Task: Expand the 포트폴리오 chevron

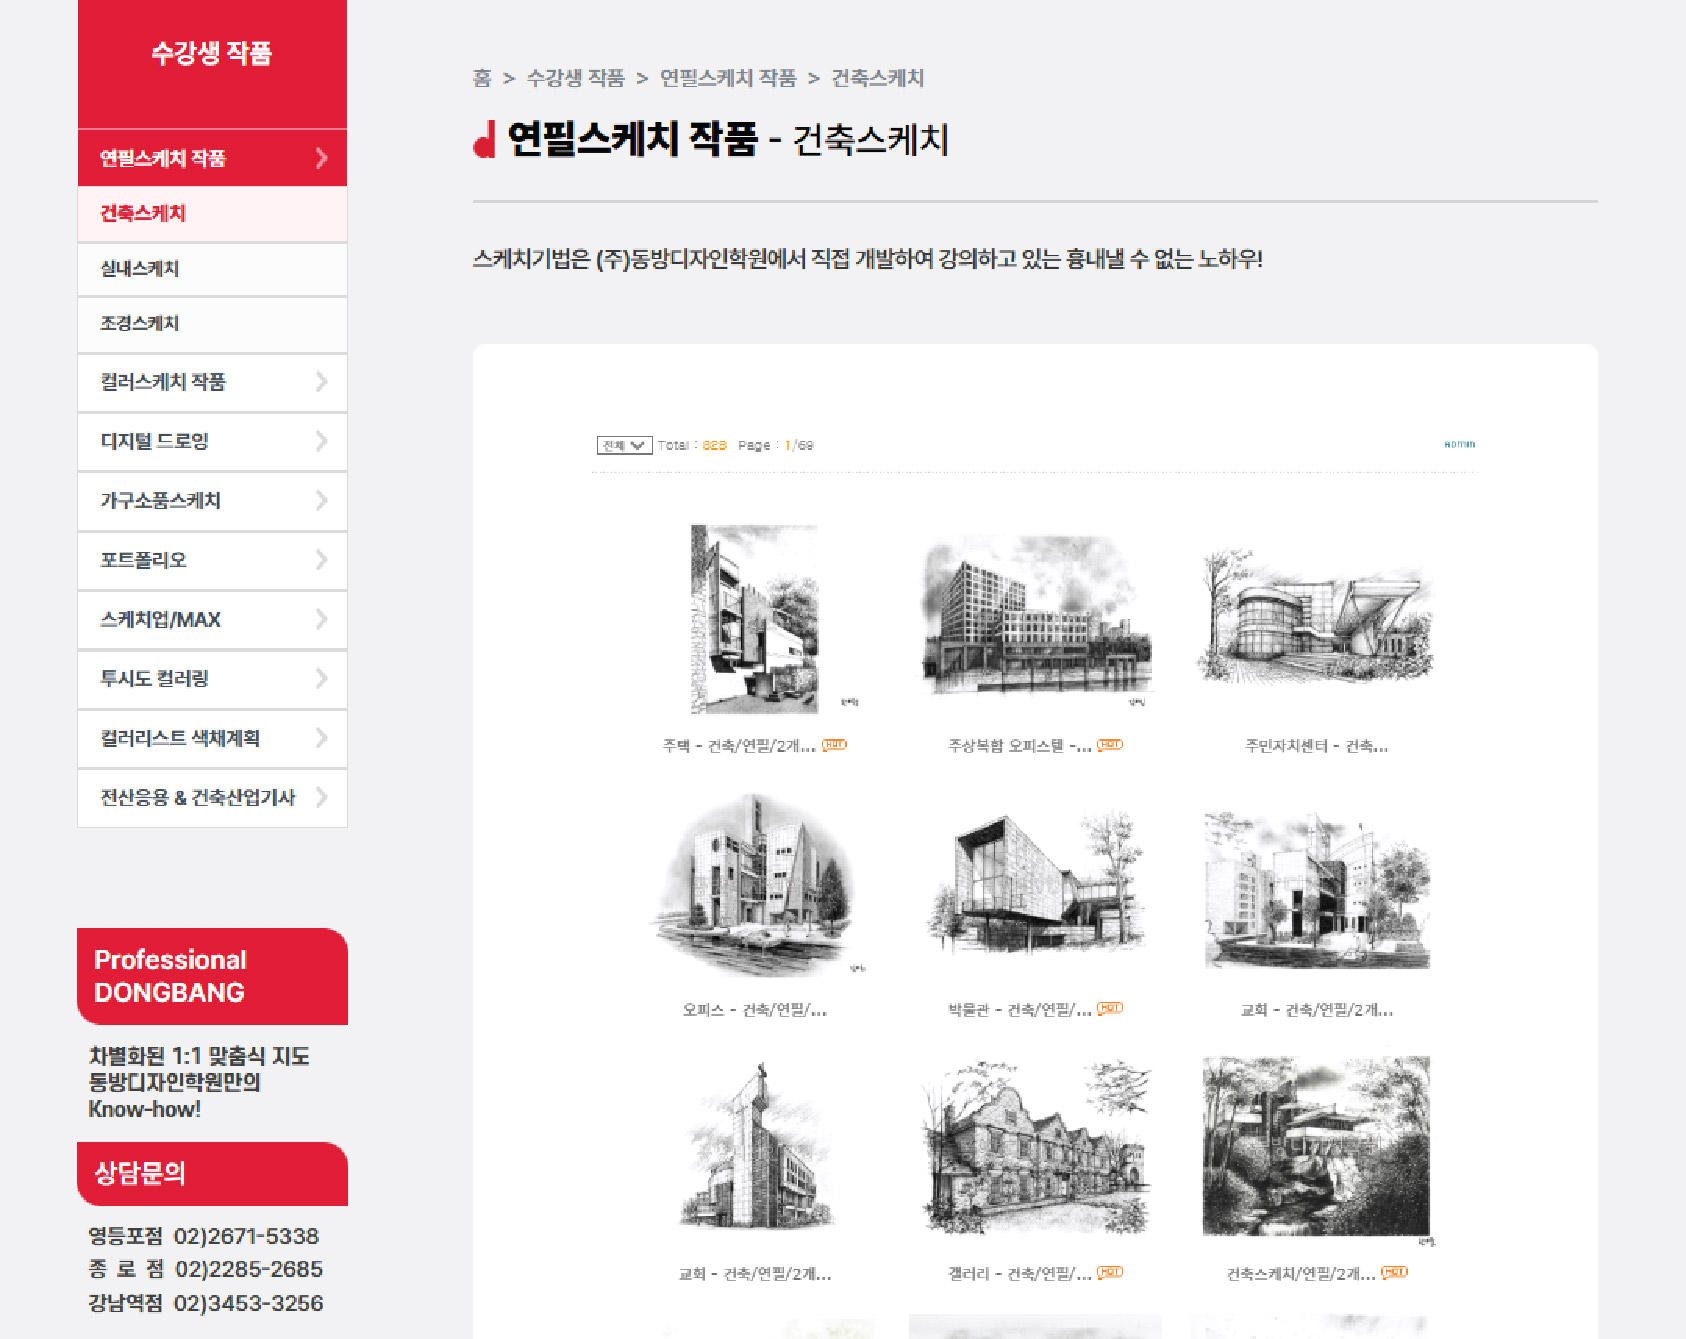Action: tap(321, 560)
